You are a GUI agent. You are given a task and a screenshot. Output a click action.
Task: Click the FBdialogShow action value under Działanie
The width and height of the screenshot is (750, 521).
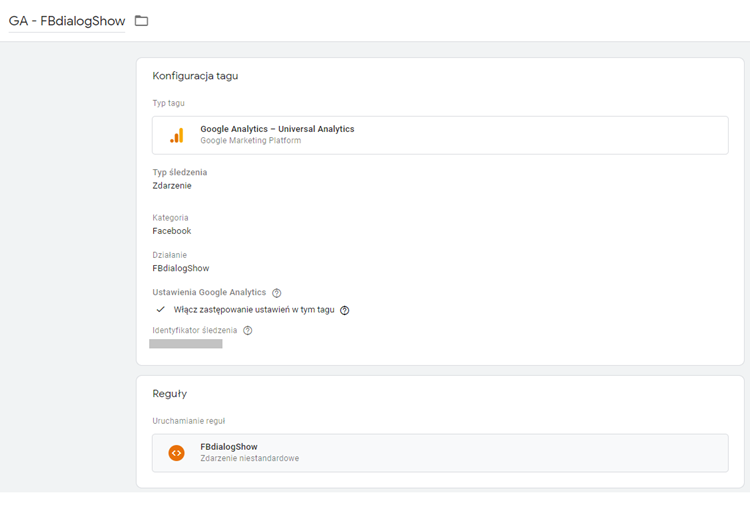(x=181, y=268)
